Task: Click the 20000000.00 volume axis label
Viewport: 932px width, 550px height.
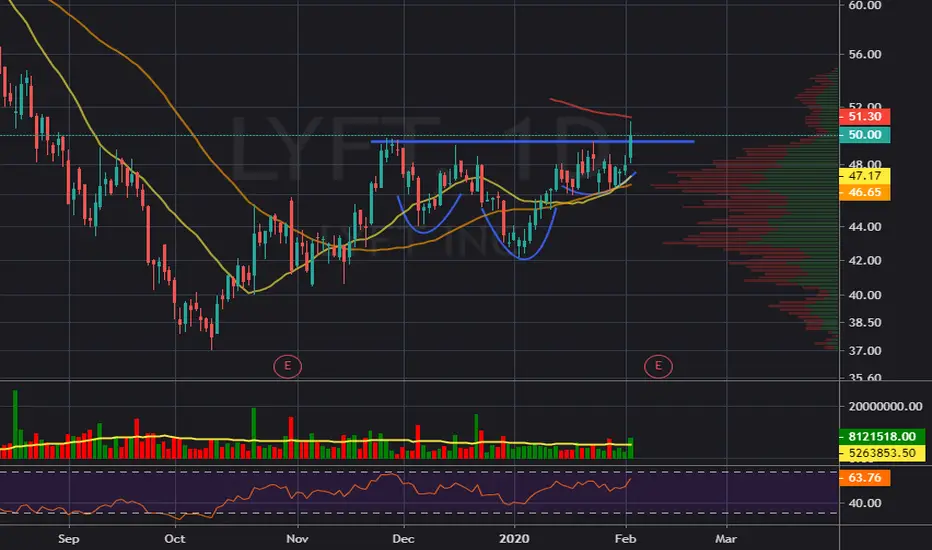Action: 886,407
